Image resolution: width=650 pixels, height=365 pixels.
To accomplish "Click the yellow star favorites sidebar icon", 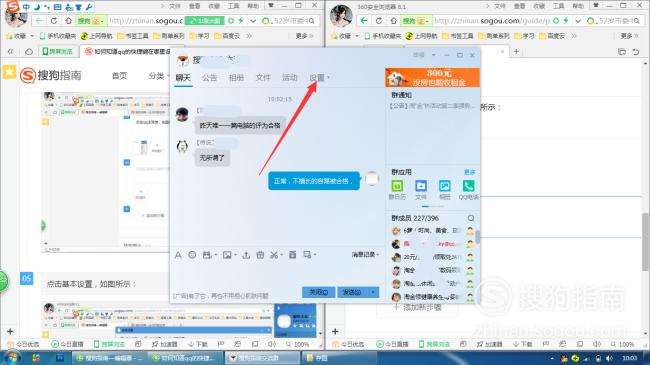I will [x=9, y=71].
